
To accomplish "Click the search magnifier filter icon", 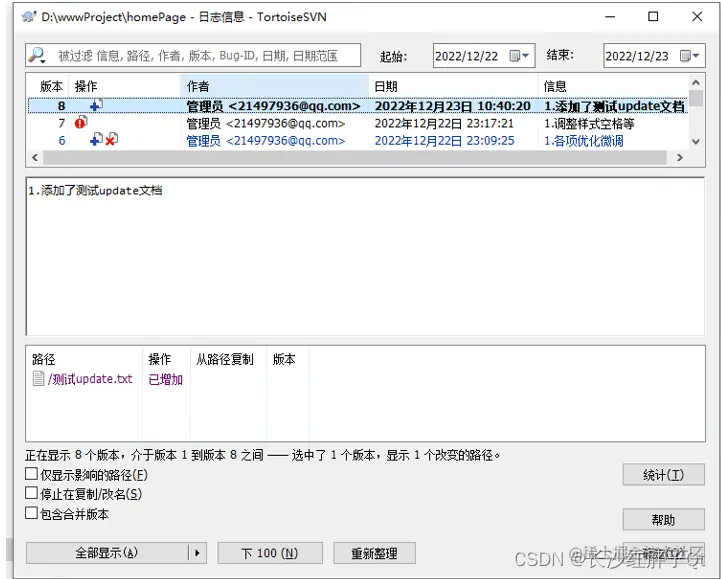I will 37,55.
